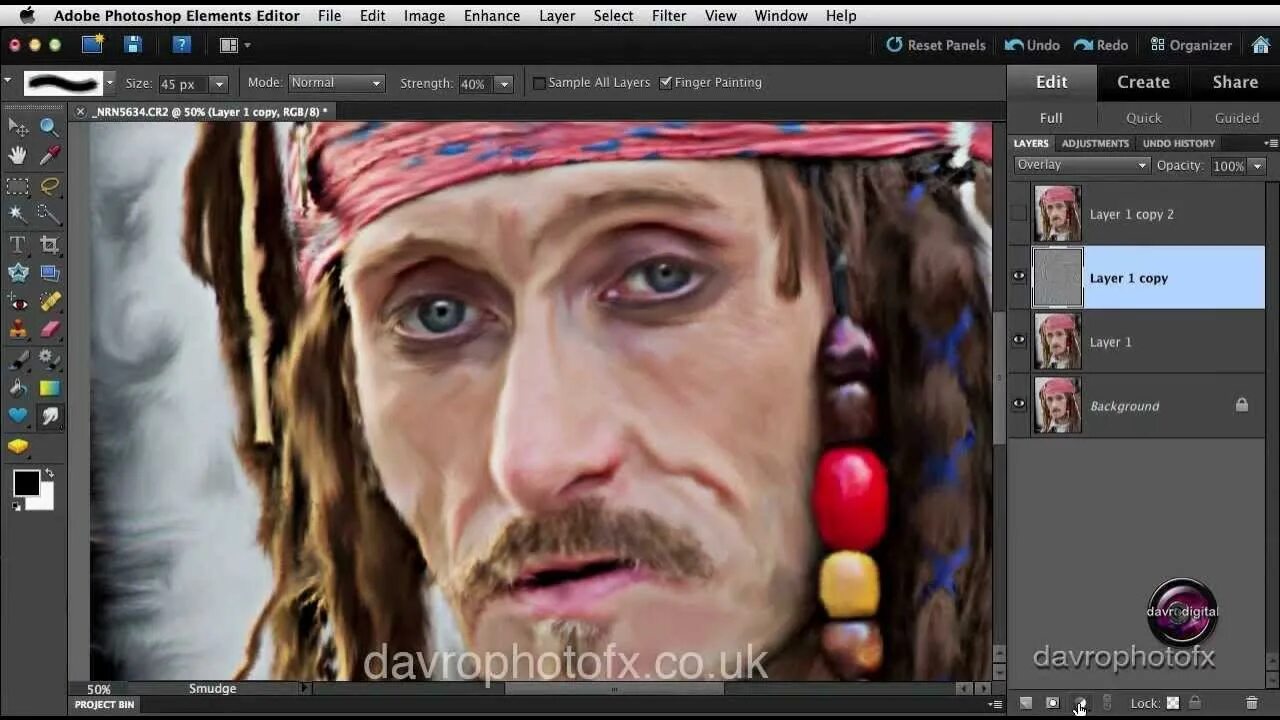The image size is (1280, 720).
Task: Open the Enhance menu
Action: point(492,15)
